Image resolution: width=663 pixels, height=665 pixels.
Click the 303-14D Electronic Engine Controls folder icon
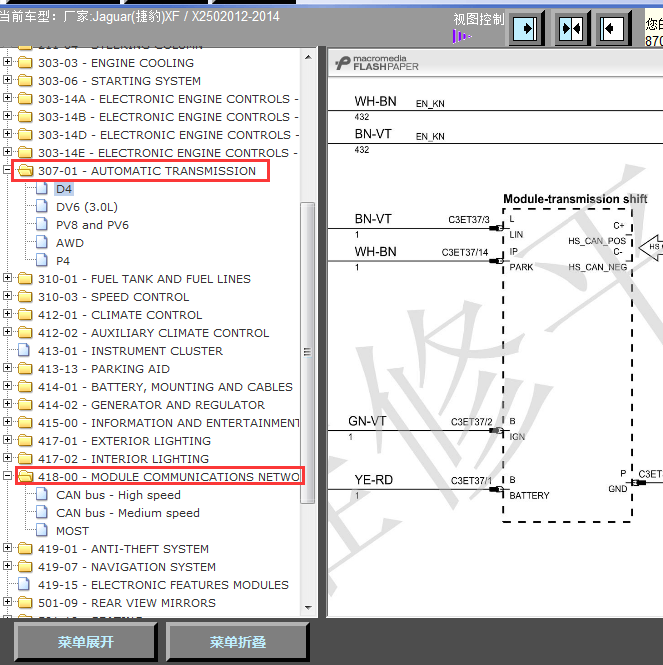coord(25,134)
